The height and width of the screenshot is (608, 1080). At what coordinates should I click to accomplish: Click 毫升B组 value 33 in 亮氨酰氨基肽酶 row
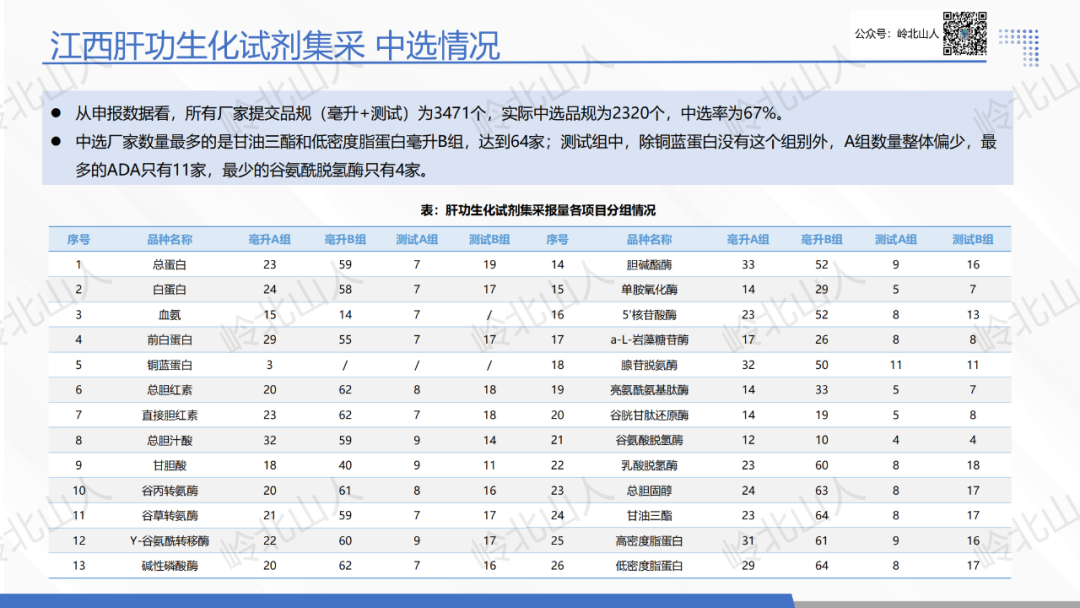click(x=822, y=390)
